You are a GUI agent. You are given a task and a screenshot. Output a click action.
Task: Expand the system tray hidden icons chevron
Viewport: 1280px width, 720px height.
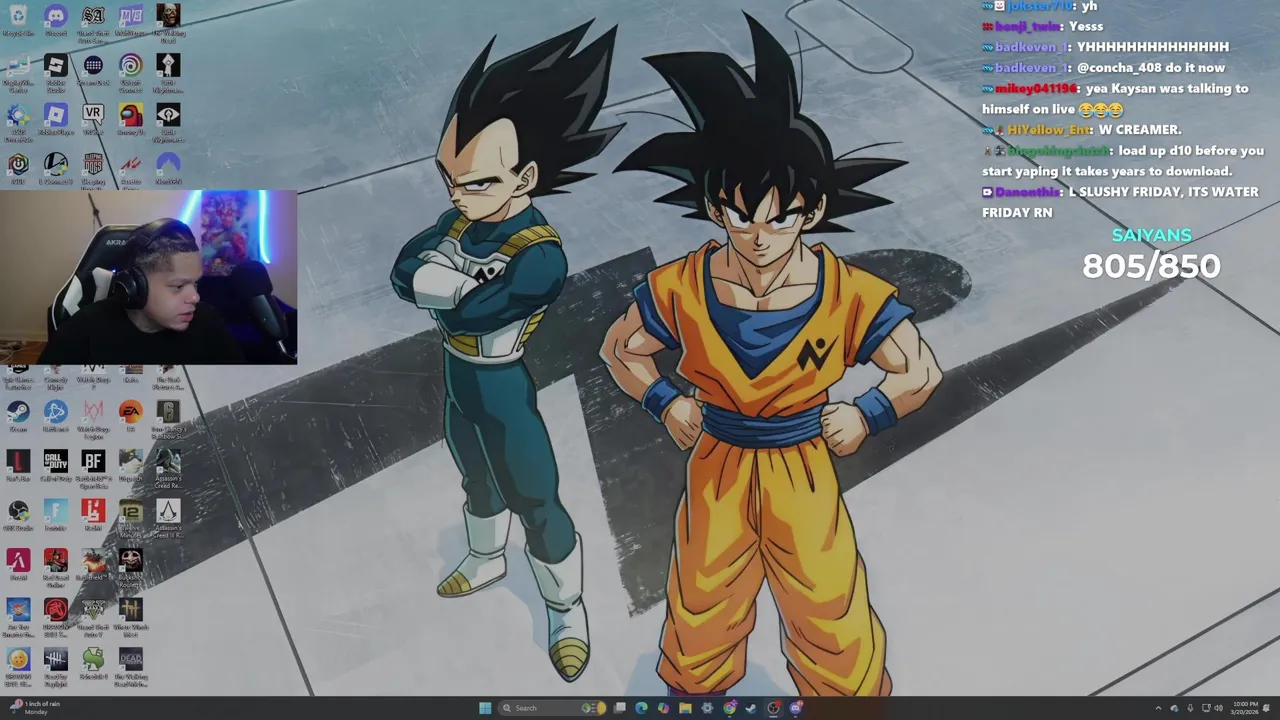point(1158,708)
